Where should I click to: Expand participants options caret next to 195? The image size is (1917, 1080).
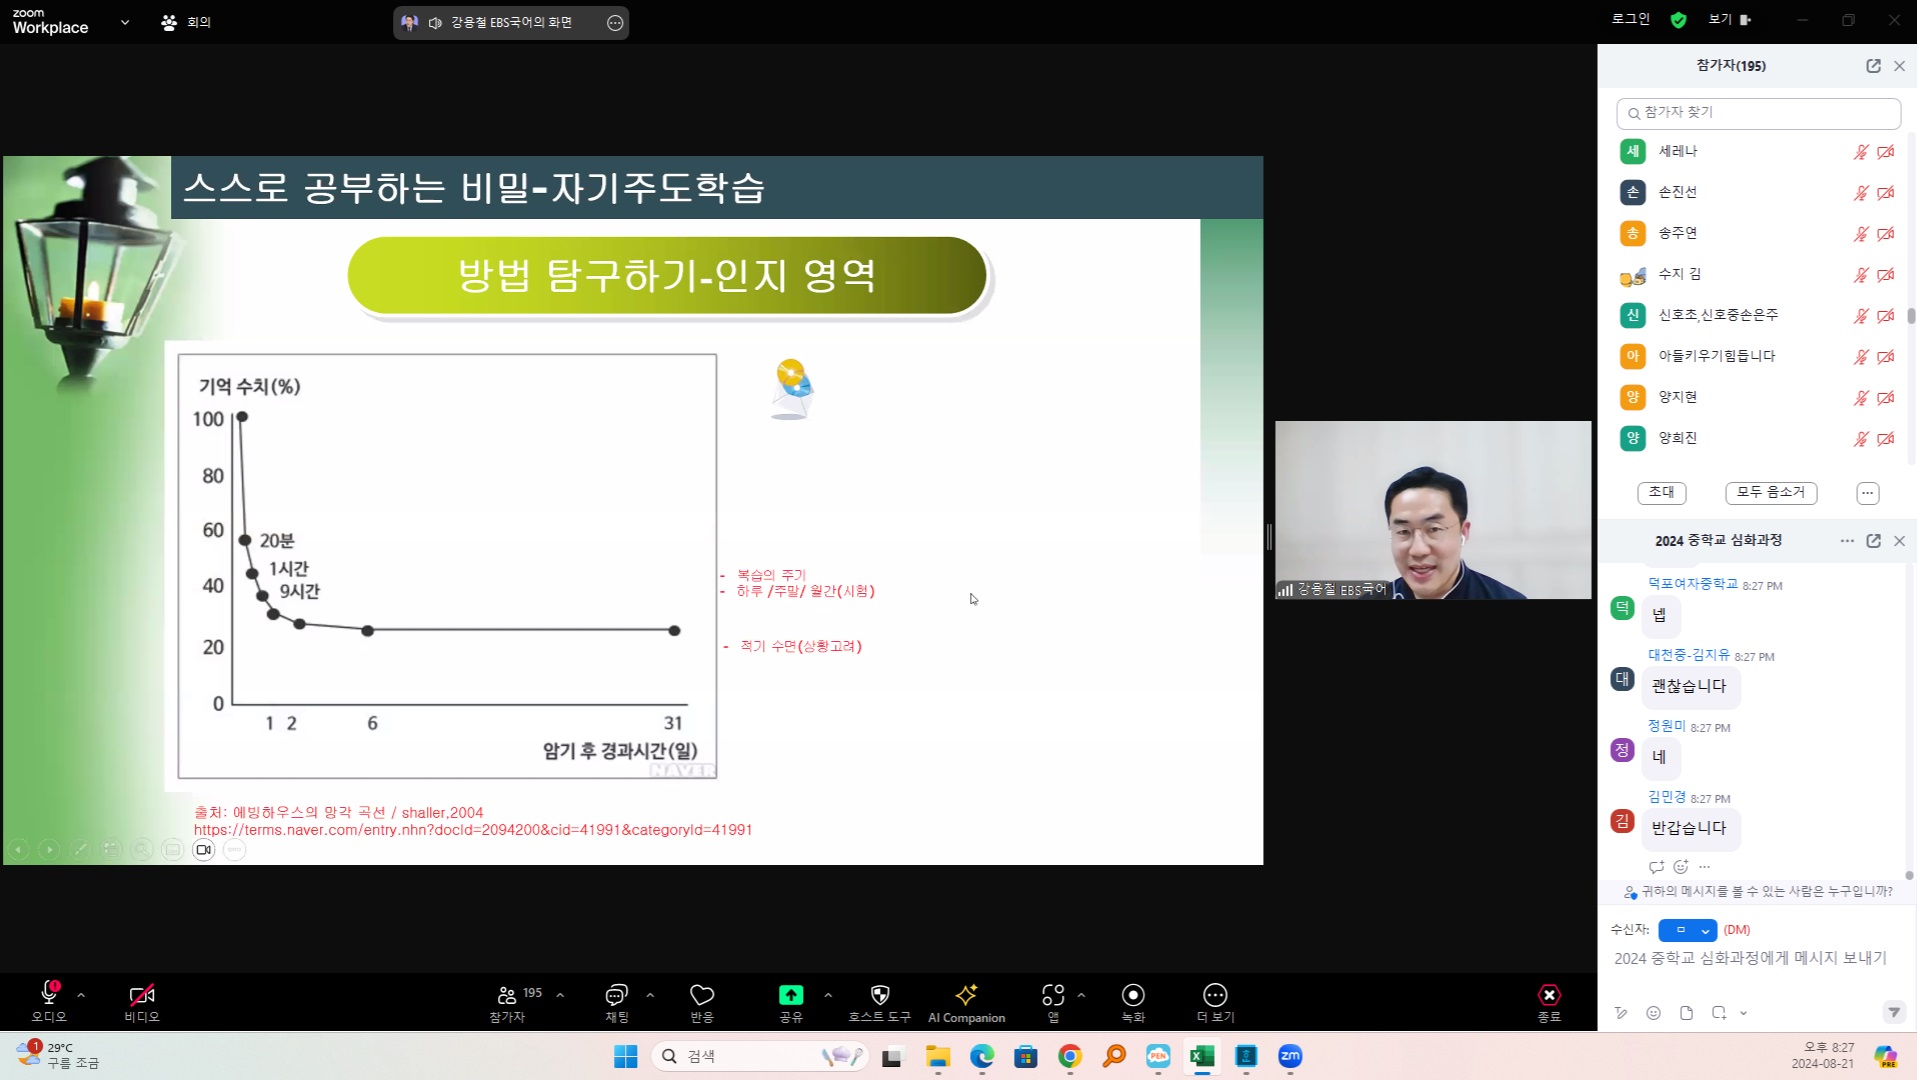pos(560,995)
